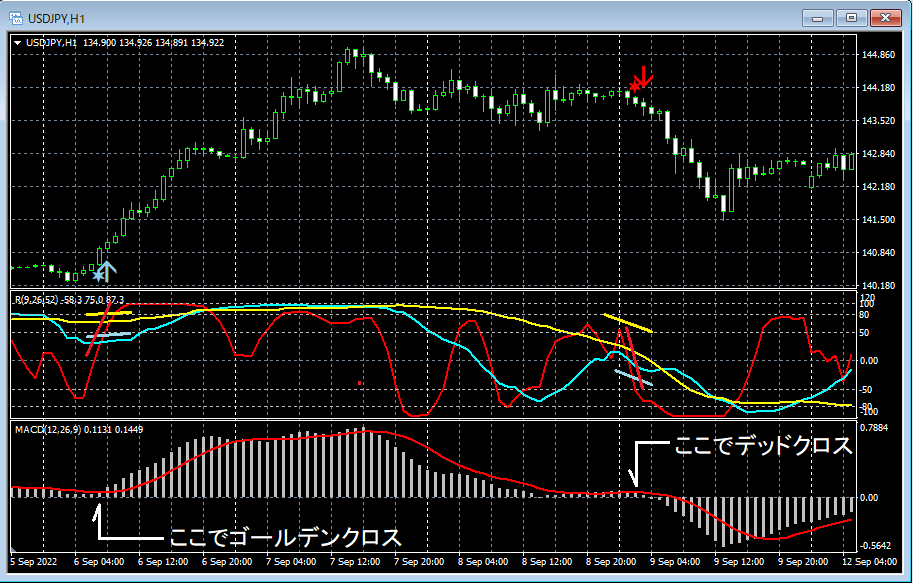This screenshot has width=914, height=583.
Task: Click the 144.860 price scale label
Action: click(878, 55)
